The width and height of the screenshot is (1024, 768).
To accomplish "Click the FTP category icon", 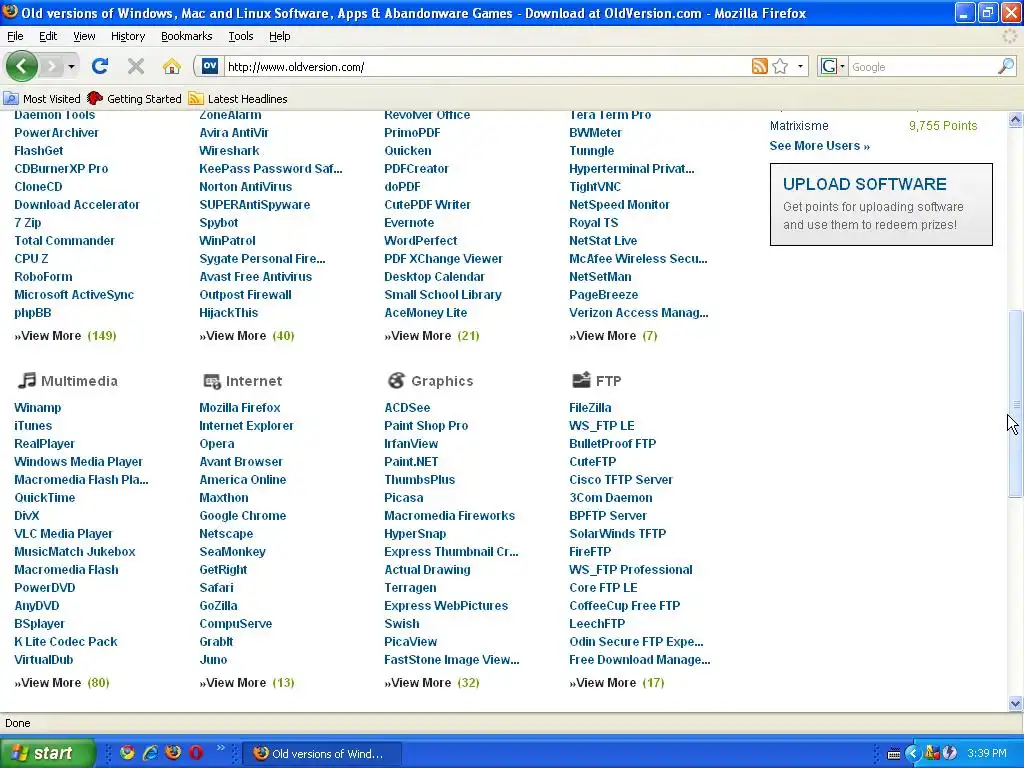I will pyautogui.click(x=581, y=379).
